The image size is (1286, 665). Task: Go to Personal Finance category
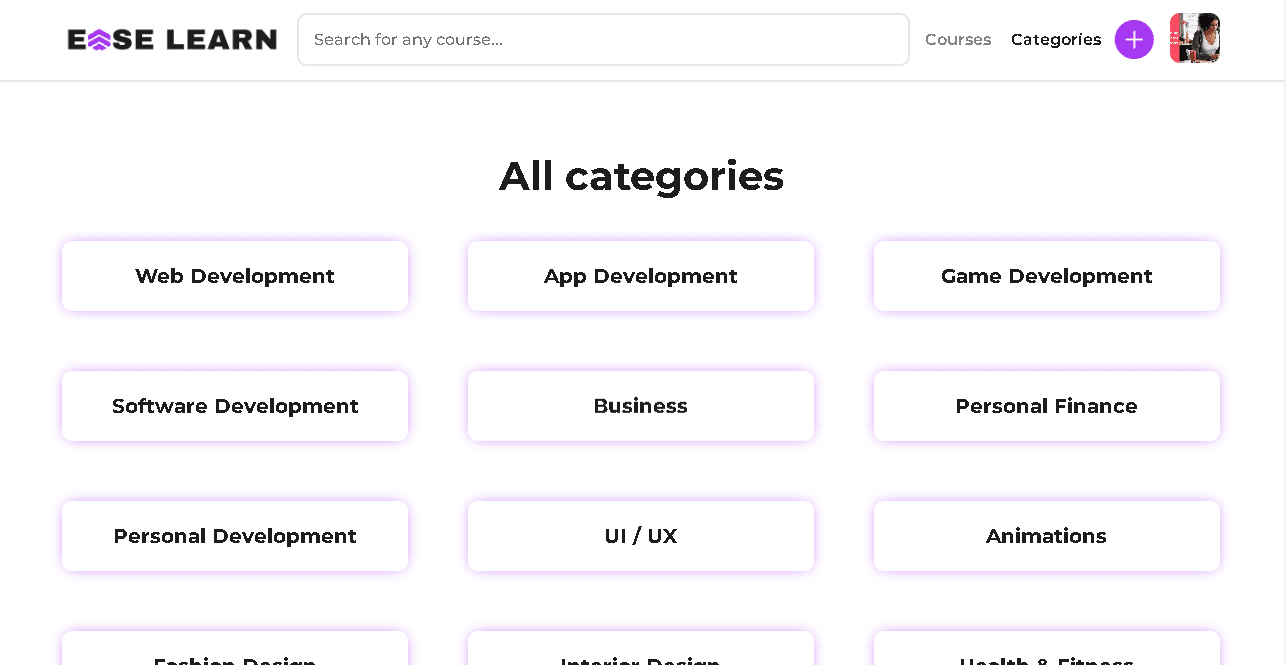(1047, 406)
